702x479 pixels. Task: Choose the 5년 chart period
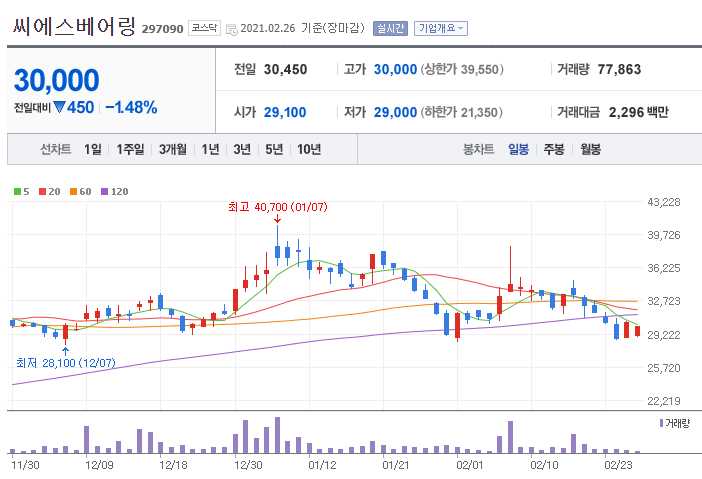coord(274,149)
